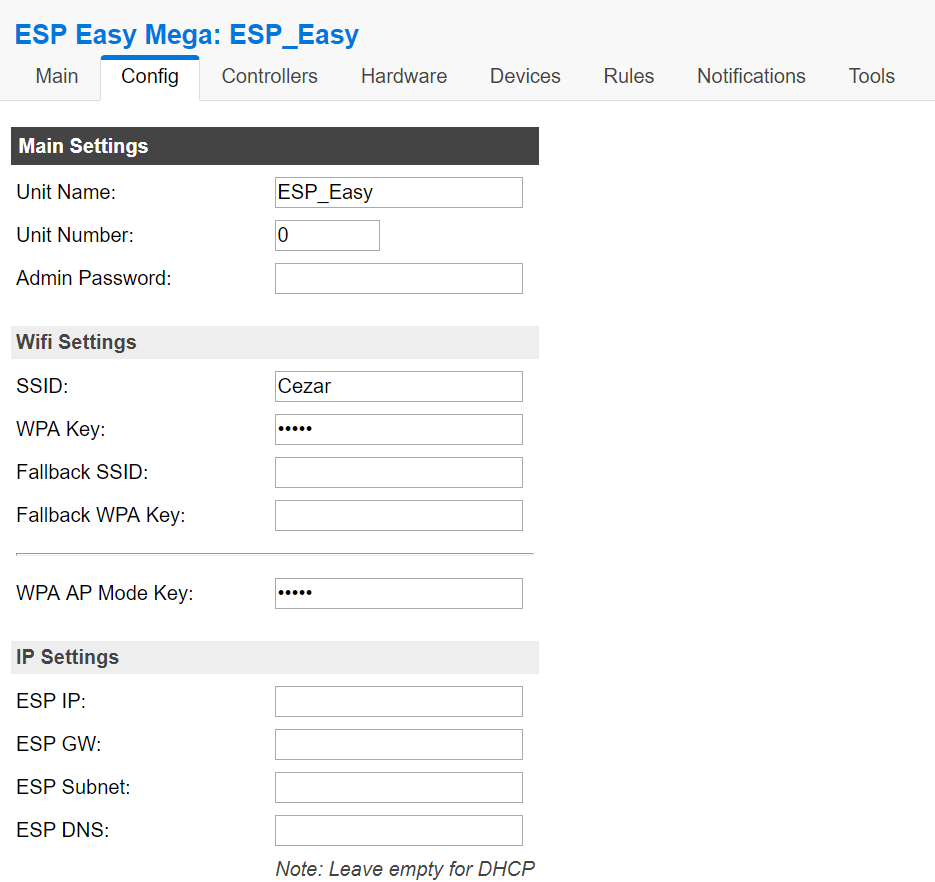
Task: Click the WPA AP Mode Key field
Action: pos(398,593)
